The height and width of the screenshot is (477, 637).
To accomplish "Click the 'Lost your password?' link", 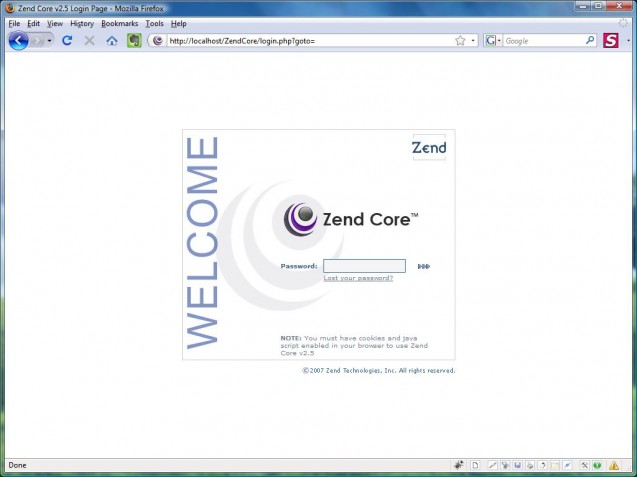I will [358, 278].
